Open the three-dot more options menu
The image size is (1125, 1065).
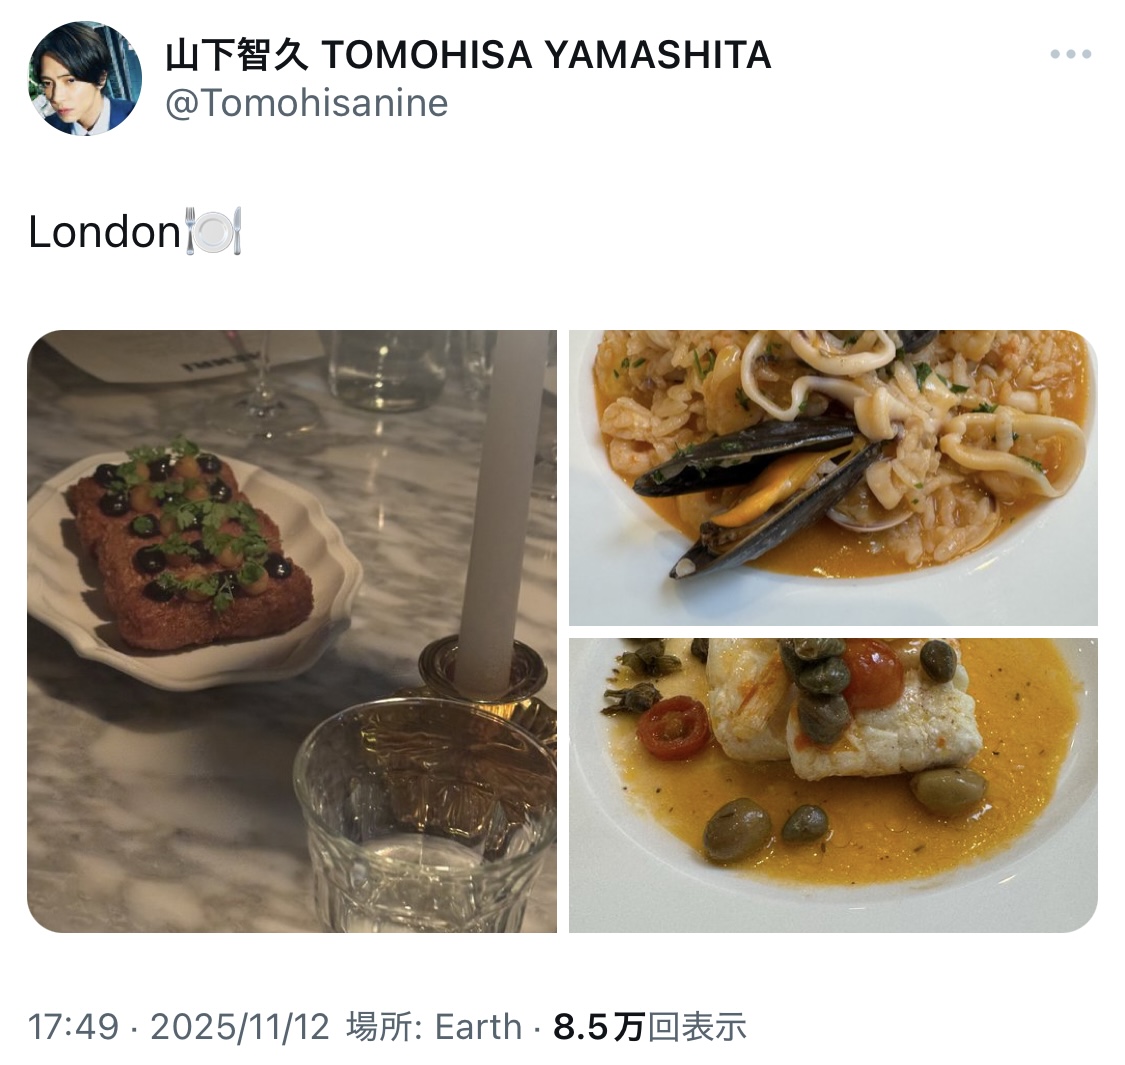[1070, 54]
